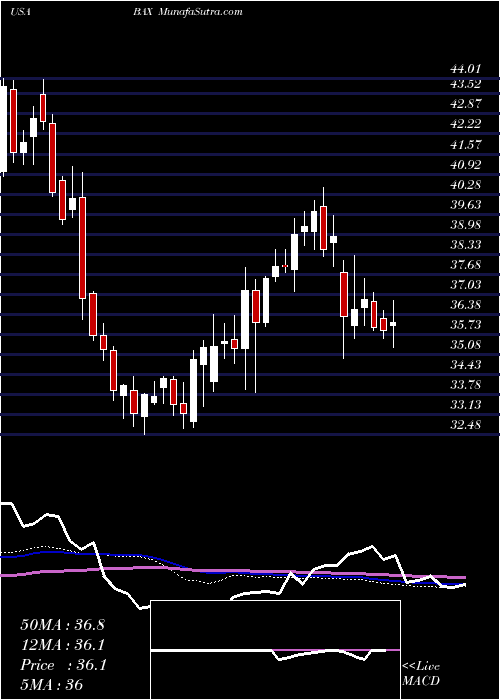This screenshot has width=500, height=700.
Task: Click the 39.63 price level label
Action: (466, 204)
